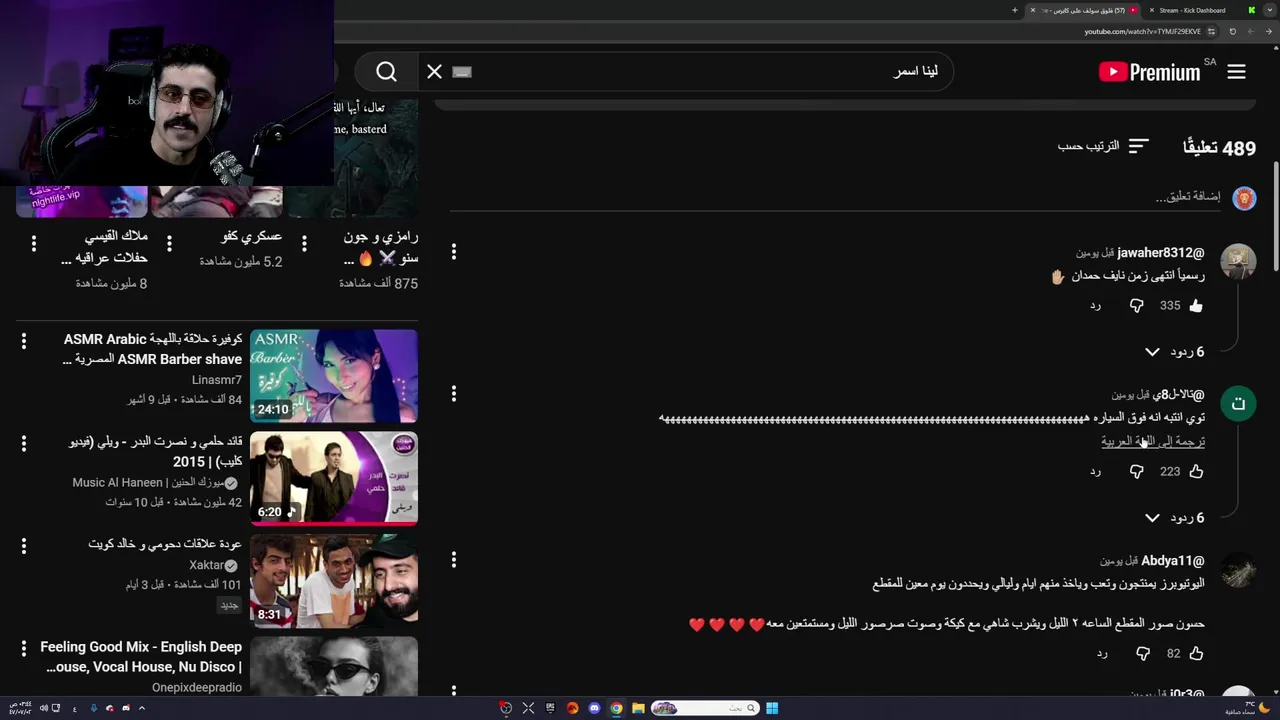
Task: Open options for ASMR Barber shave video
Action: [x=24, y=342]
